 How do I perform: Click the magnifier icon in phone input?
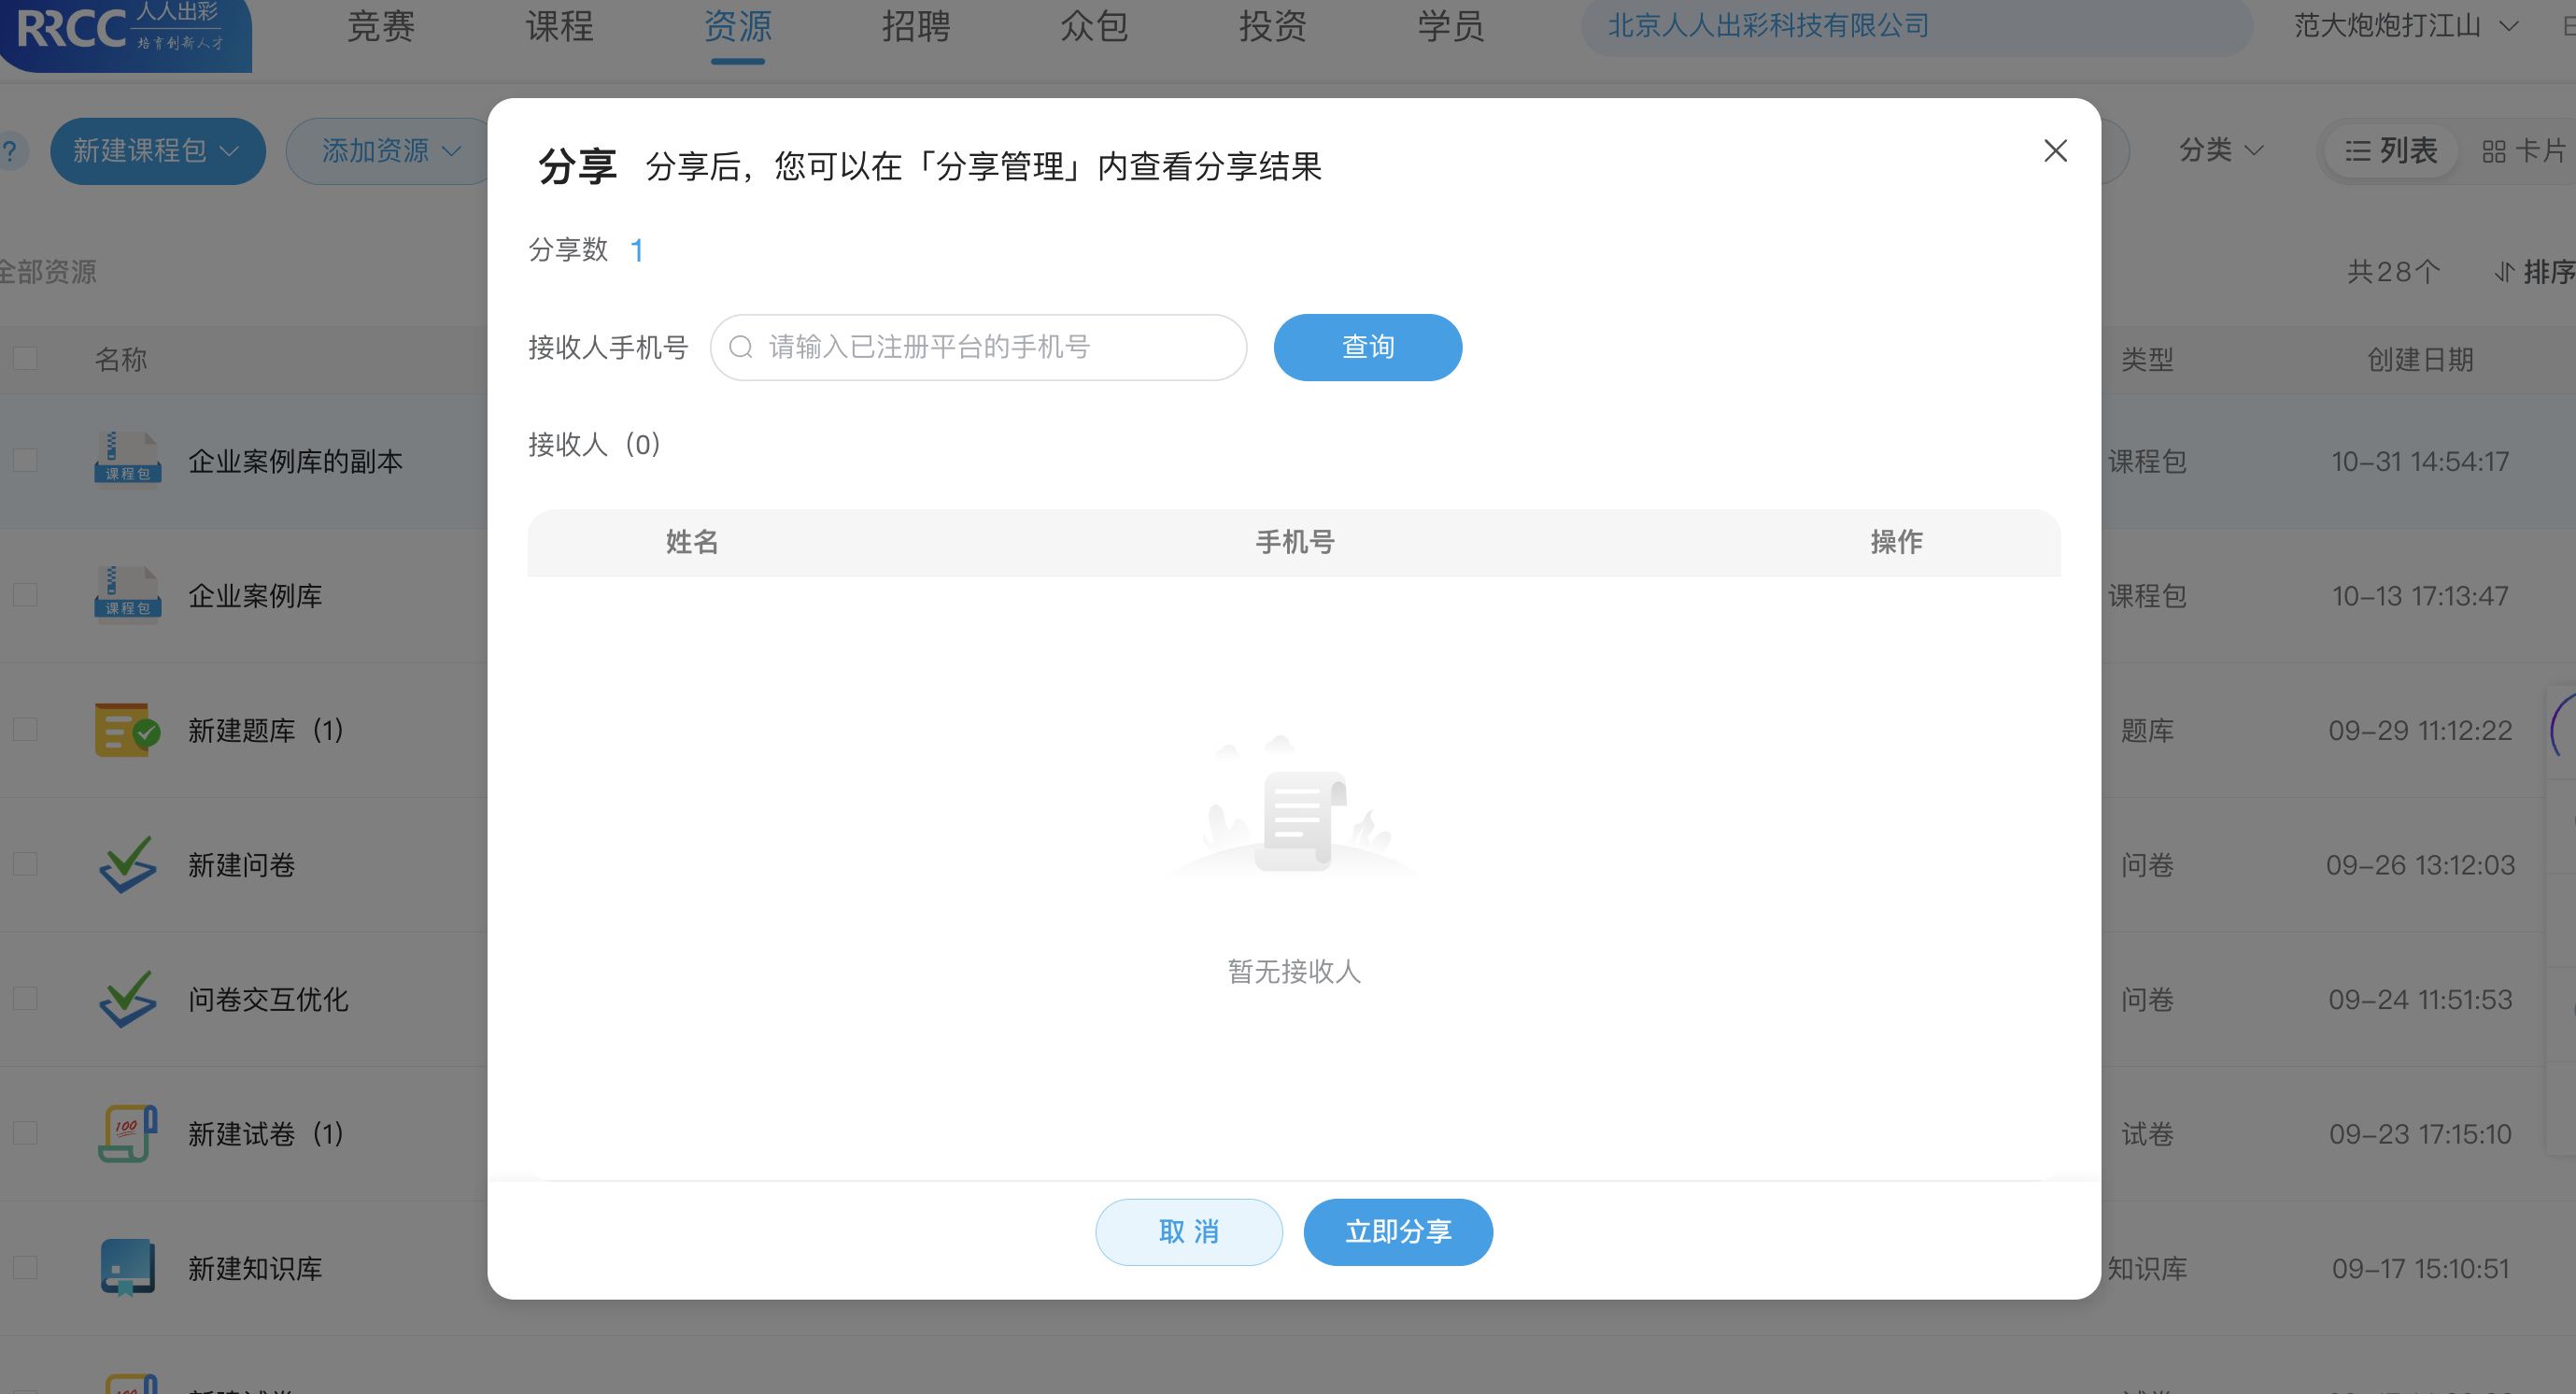(x=741, y=347)
